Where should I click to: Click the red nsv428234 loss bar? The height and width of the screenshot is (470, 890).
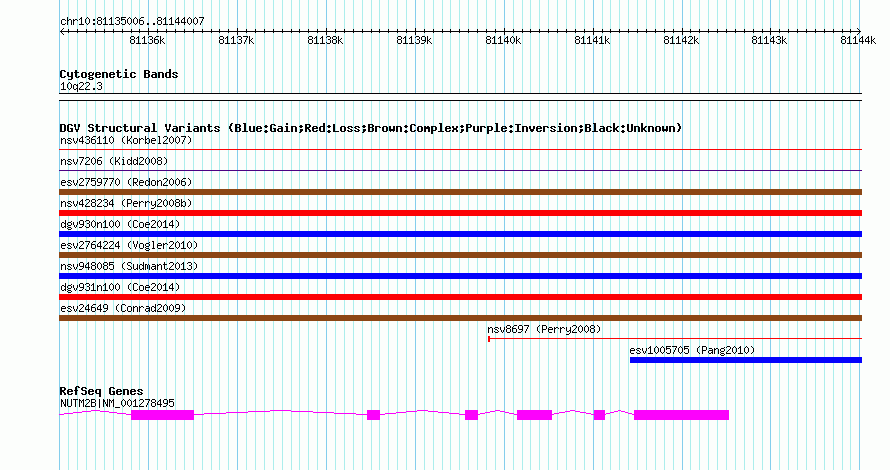(x=460, y=213)
